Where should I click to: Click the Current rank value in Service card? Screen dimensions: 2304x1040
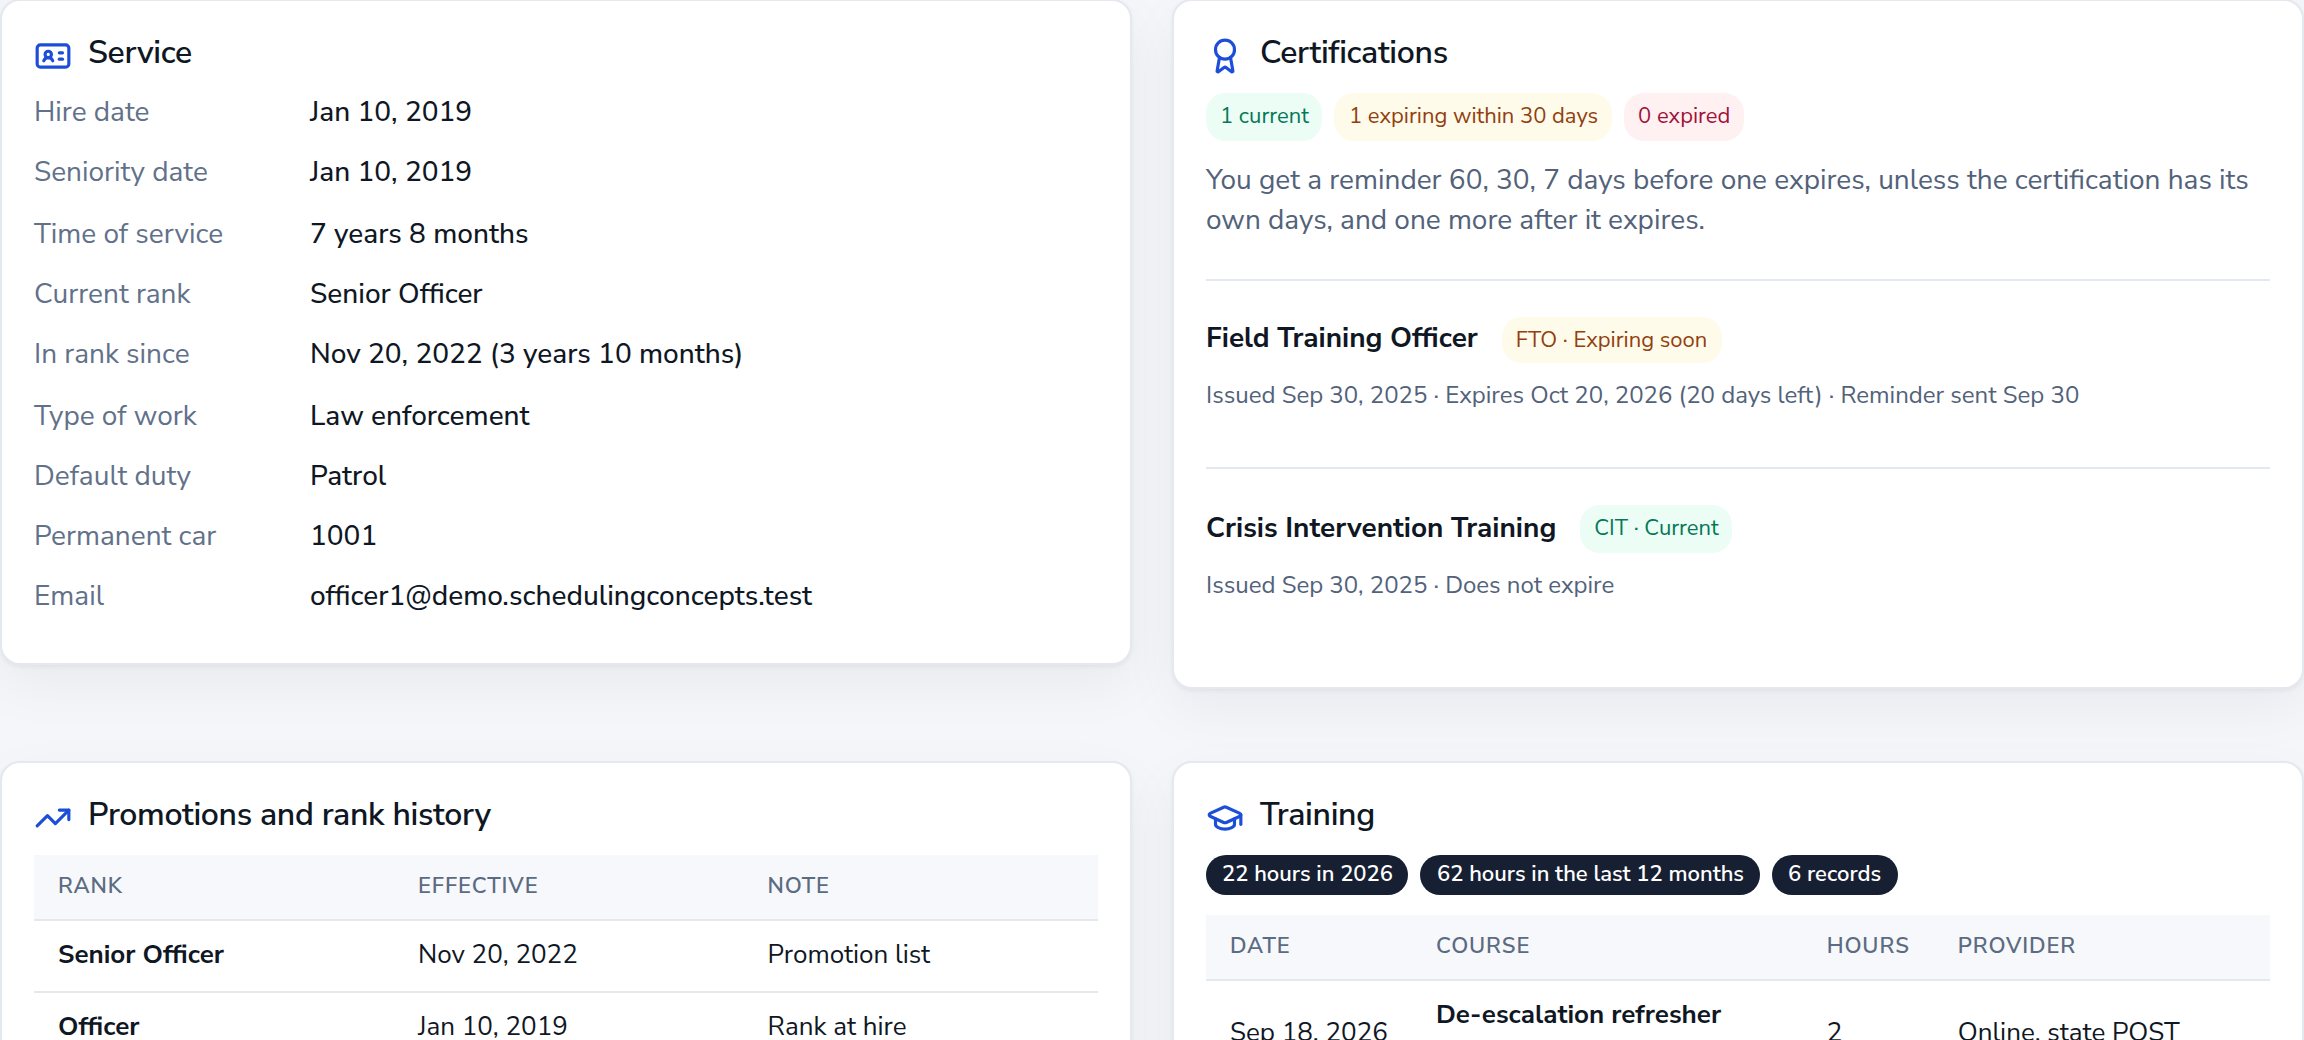[x=396, y=294]
